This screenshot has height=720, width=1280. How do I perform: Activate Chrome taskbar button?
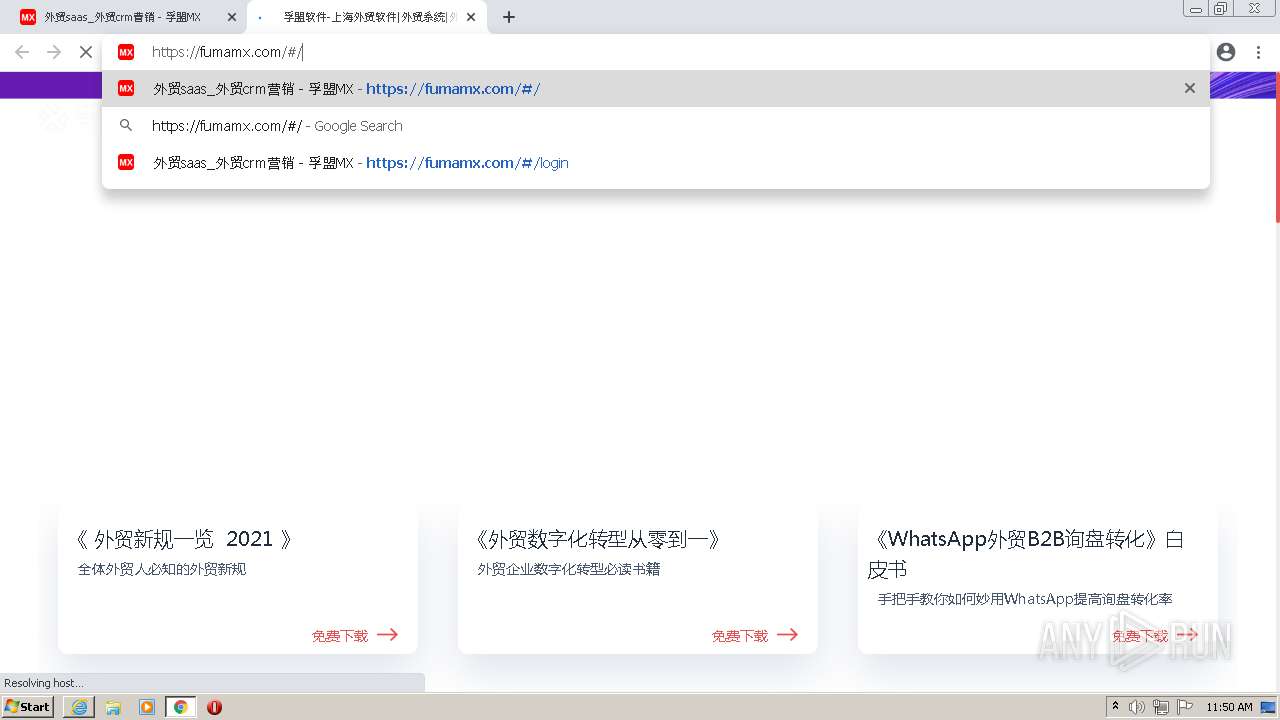(181, 707)
